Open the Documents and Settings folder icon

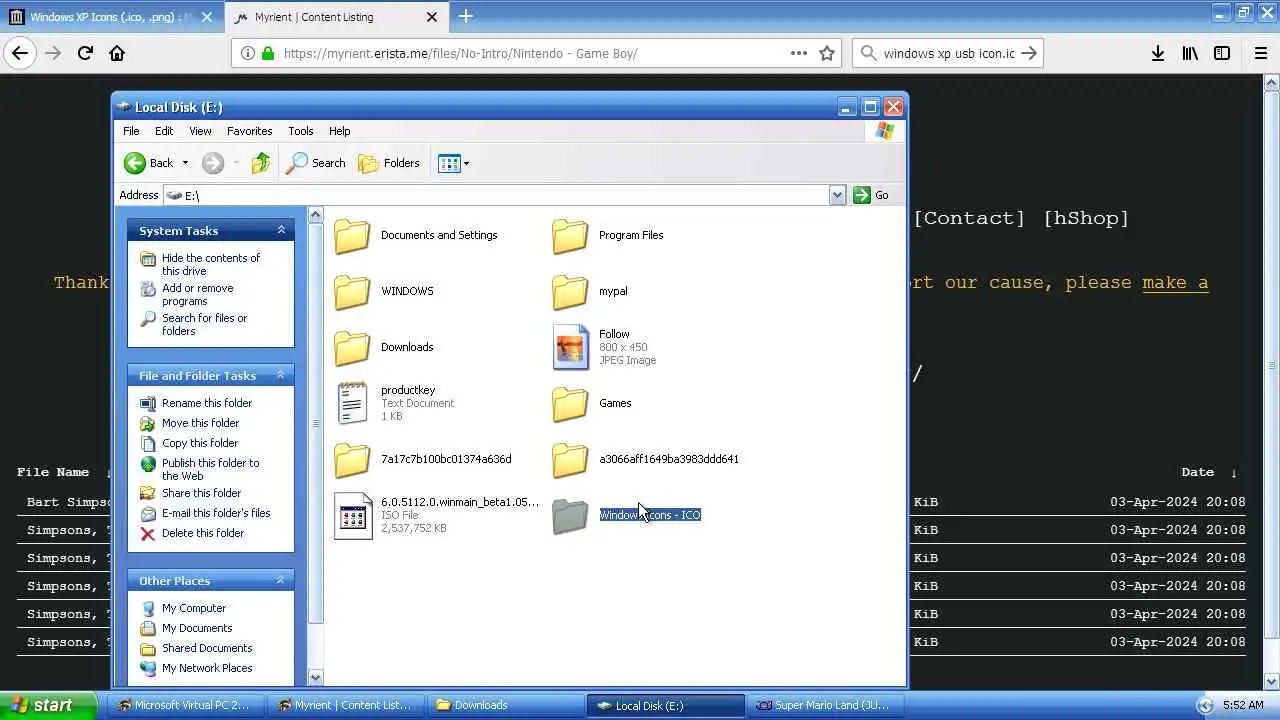point(352,236)
